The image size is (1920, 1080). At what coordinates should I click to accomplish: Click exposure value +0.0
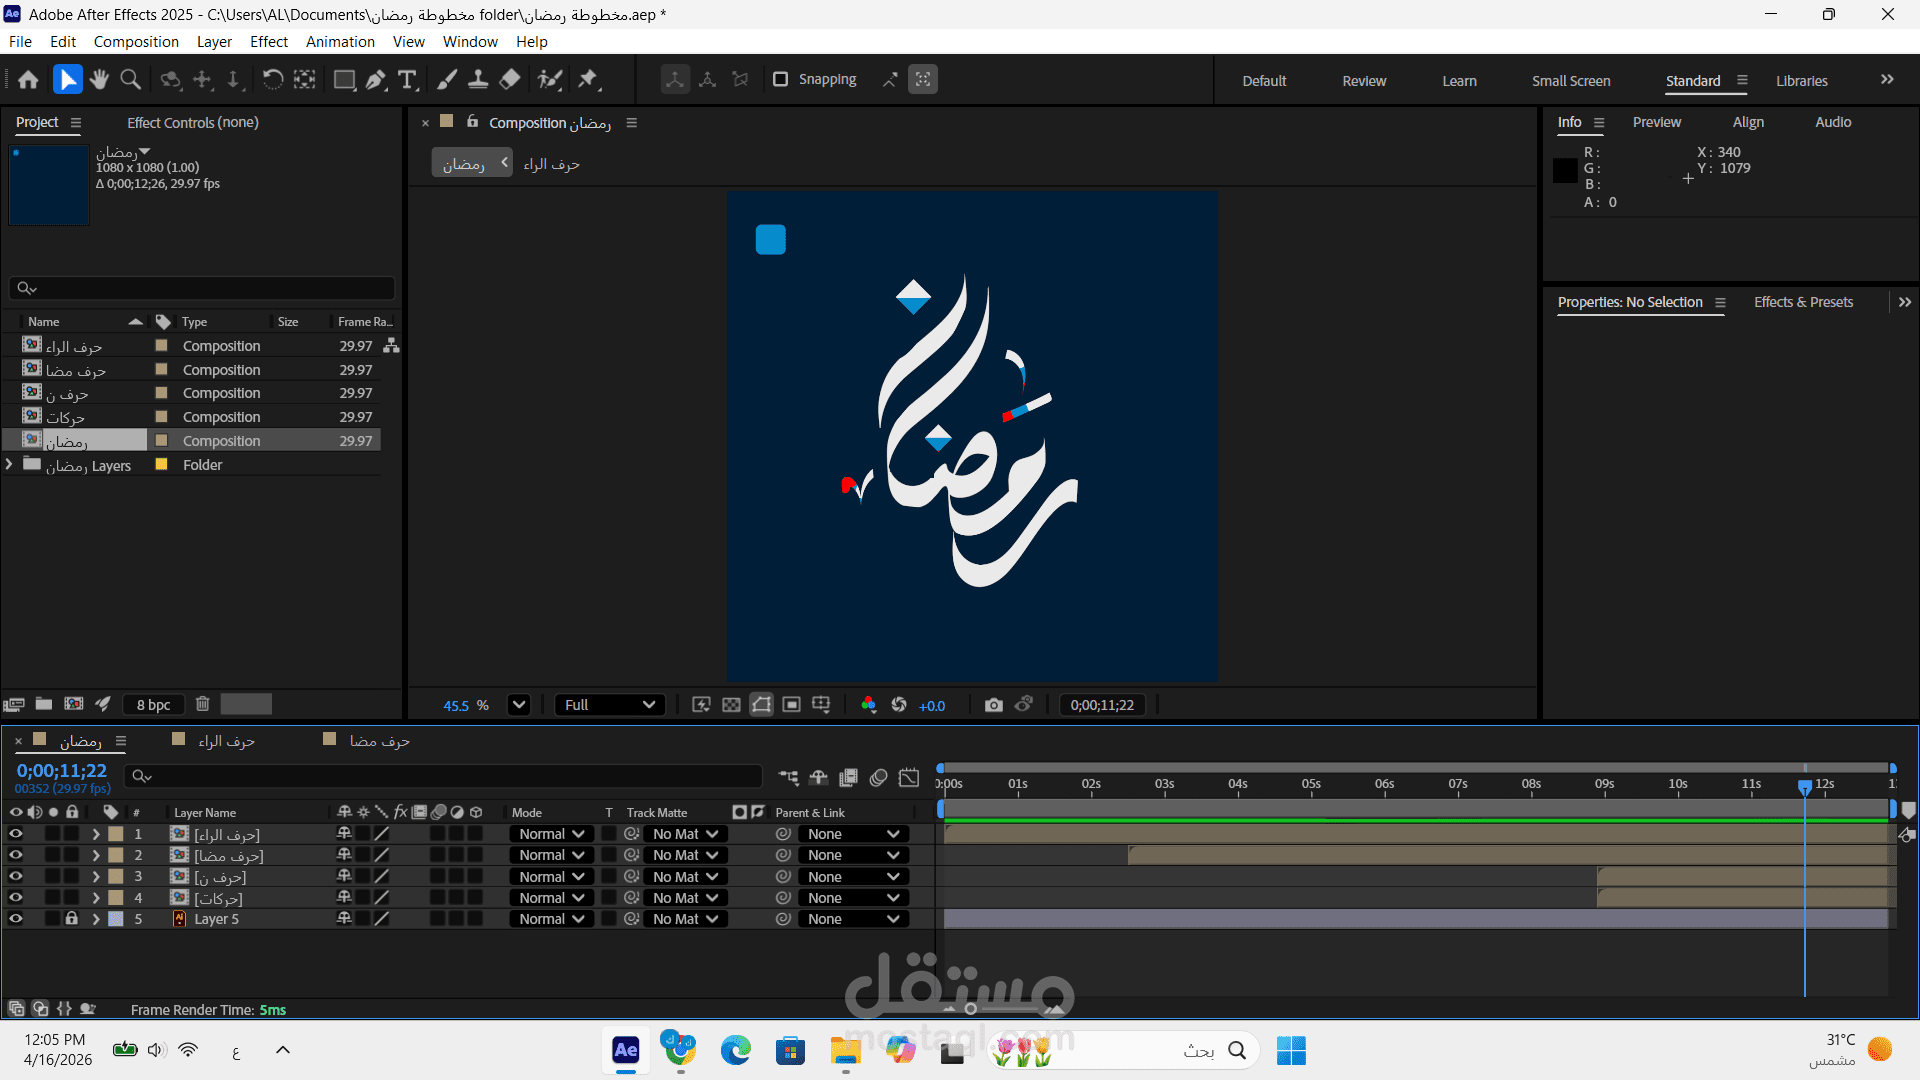[932, 706]
